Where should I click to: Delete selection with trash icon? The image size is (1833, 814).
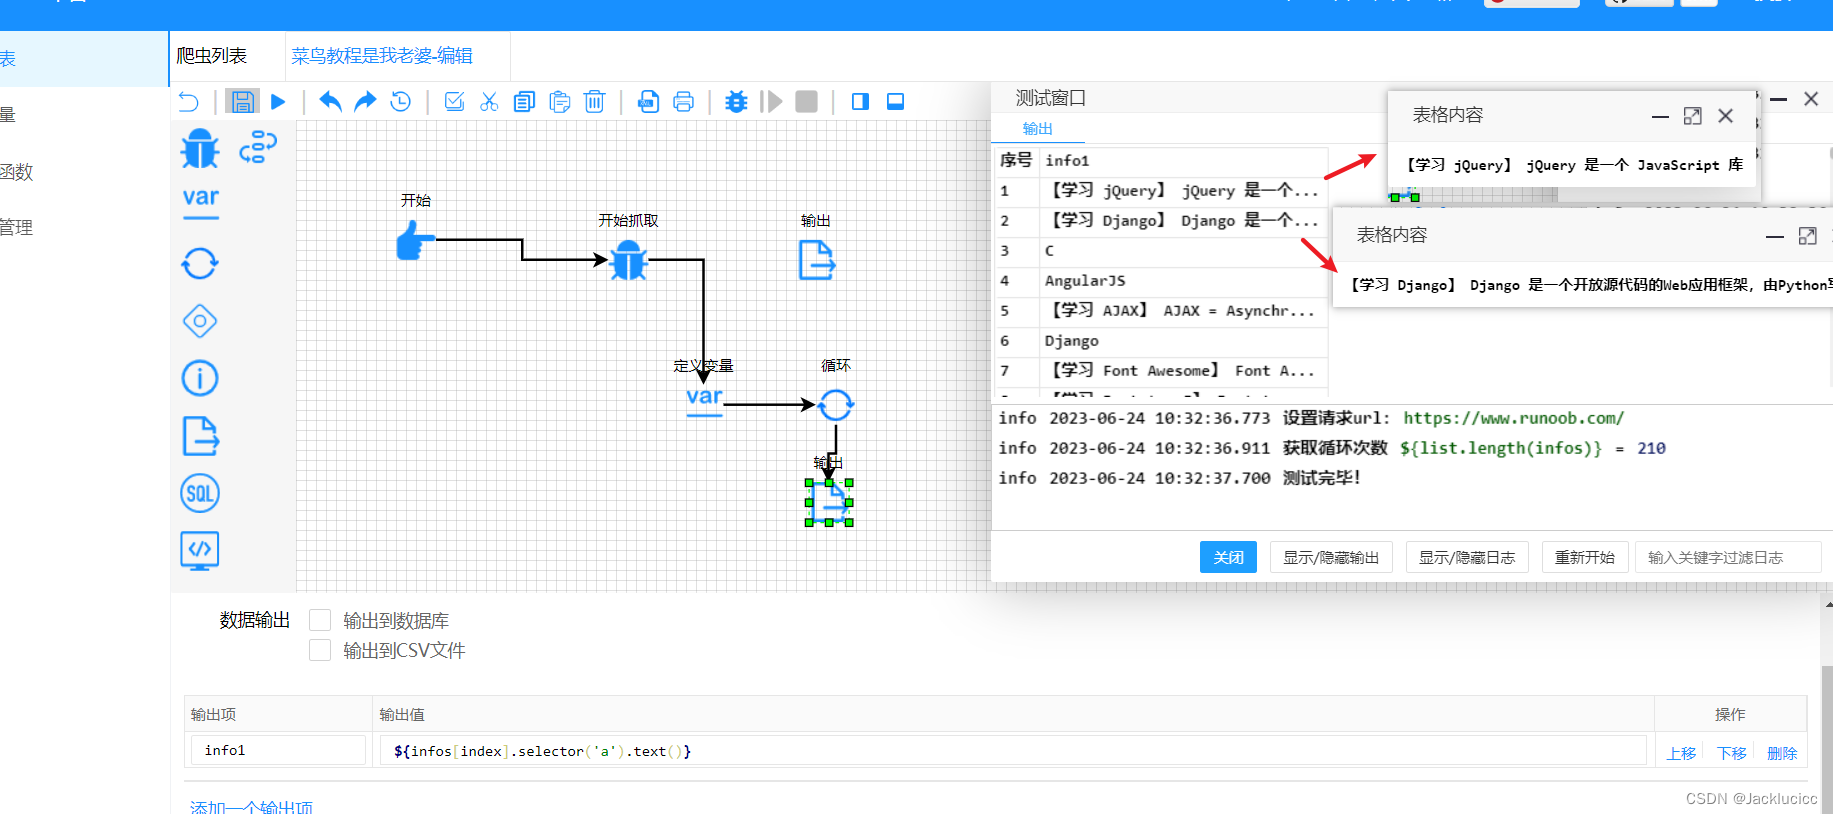click(x=595, y=101)
